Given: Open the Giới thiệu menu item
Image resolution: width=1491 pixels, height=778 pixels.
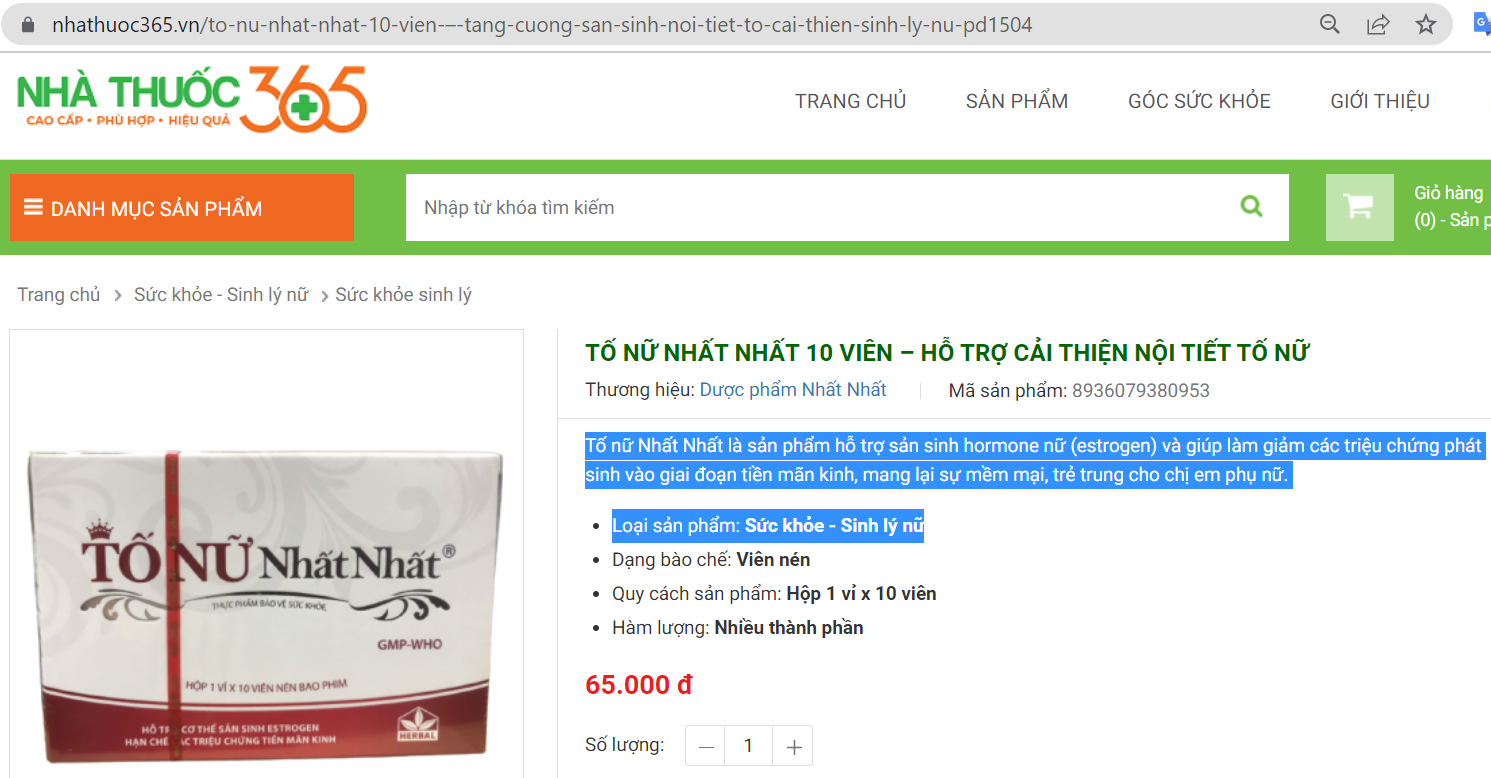Looking at the screenshot, I should 1380,101.
